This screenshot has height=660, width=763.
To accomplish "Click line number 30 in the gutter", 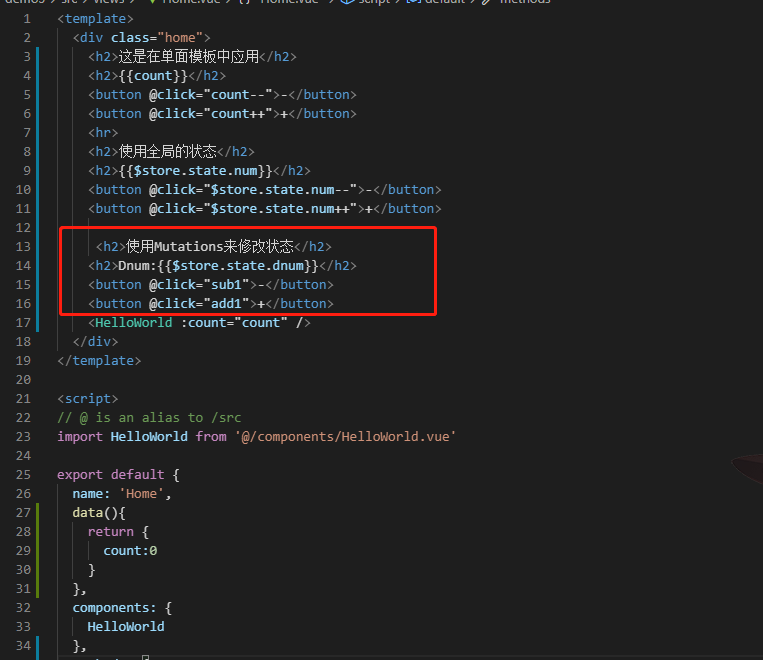I will (23, 569).
